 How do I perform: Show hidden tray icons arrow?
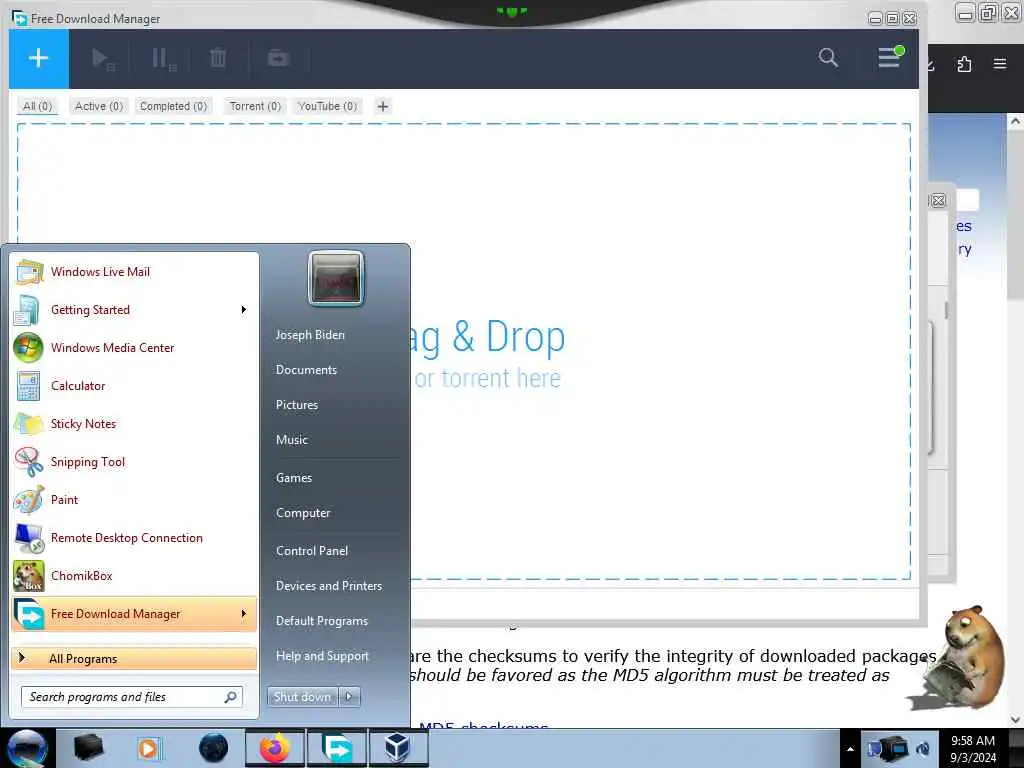click(x=850, y=749)
